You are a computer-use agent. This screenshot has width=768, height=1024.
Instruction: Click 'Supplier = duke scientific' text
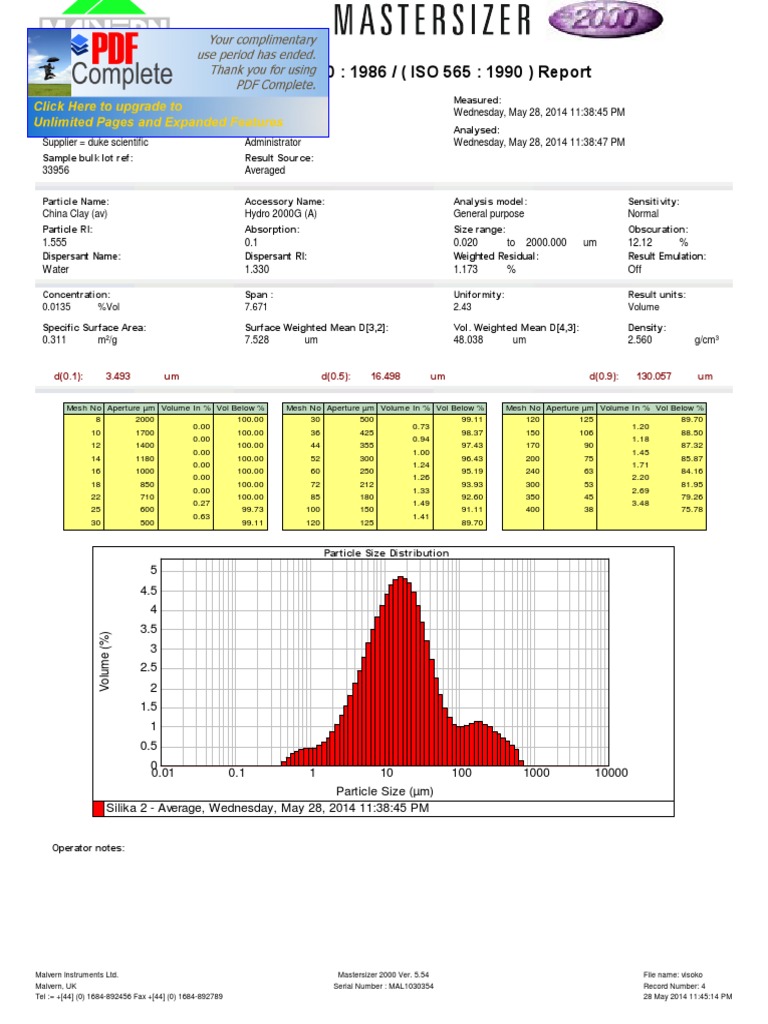pyautogui.click(x=95, y=142)
